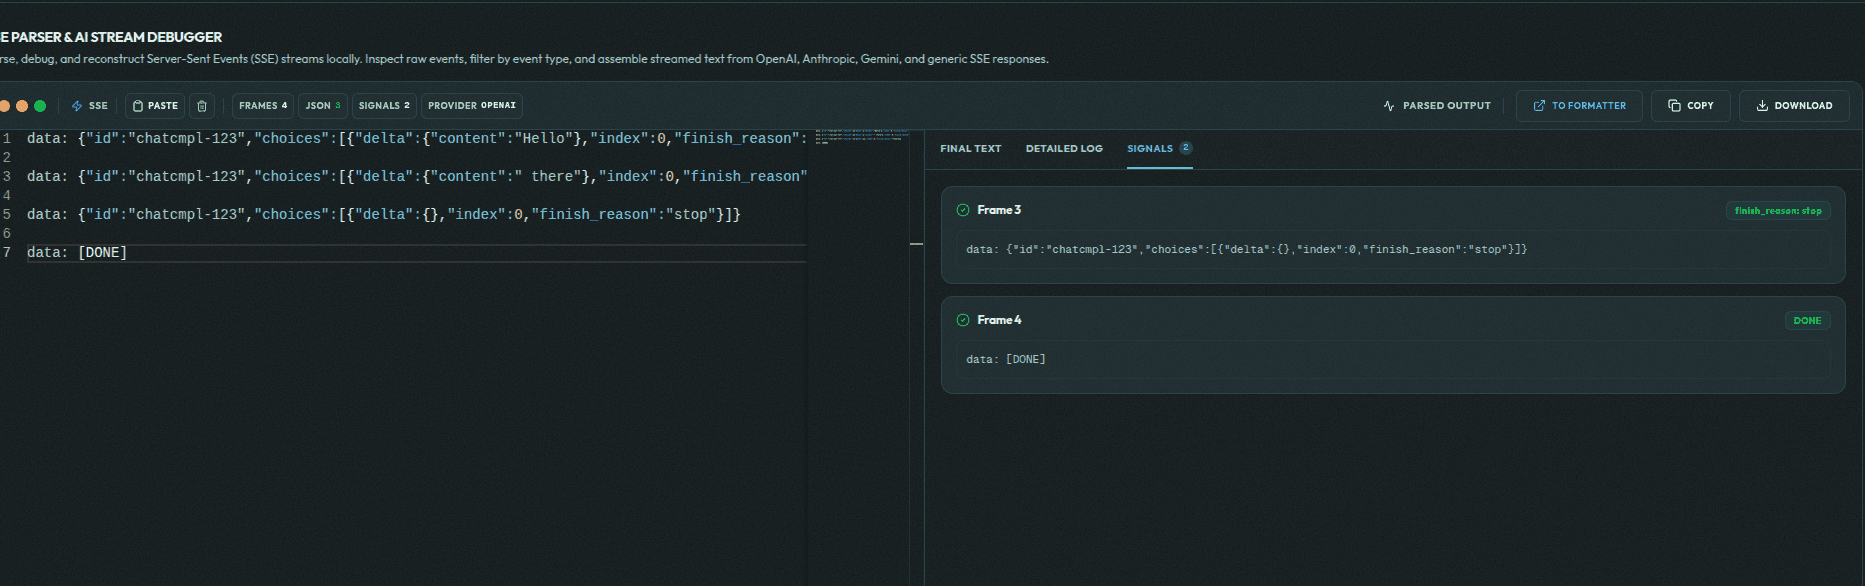Click Frame 3's data payload text
Image resolution: width=1865 pixels, height=586 pixels.
point(1246,250)
